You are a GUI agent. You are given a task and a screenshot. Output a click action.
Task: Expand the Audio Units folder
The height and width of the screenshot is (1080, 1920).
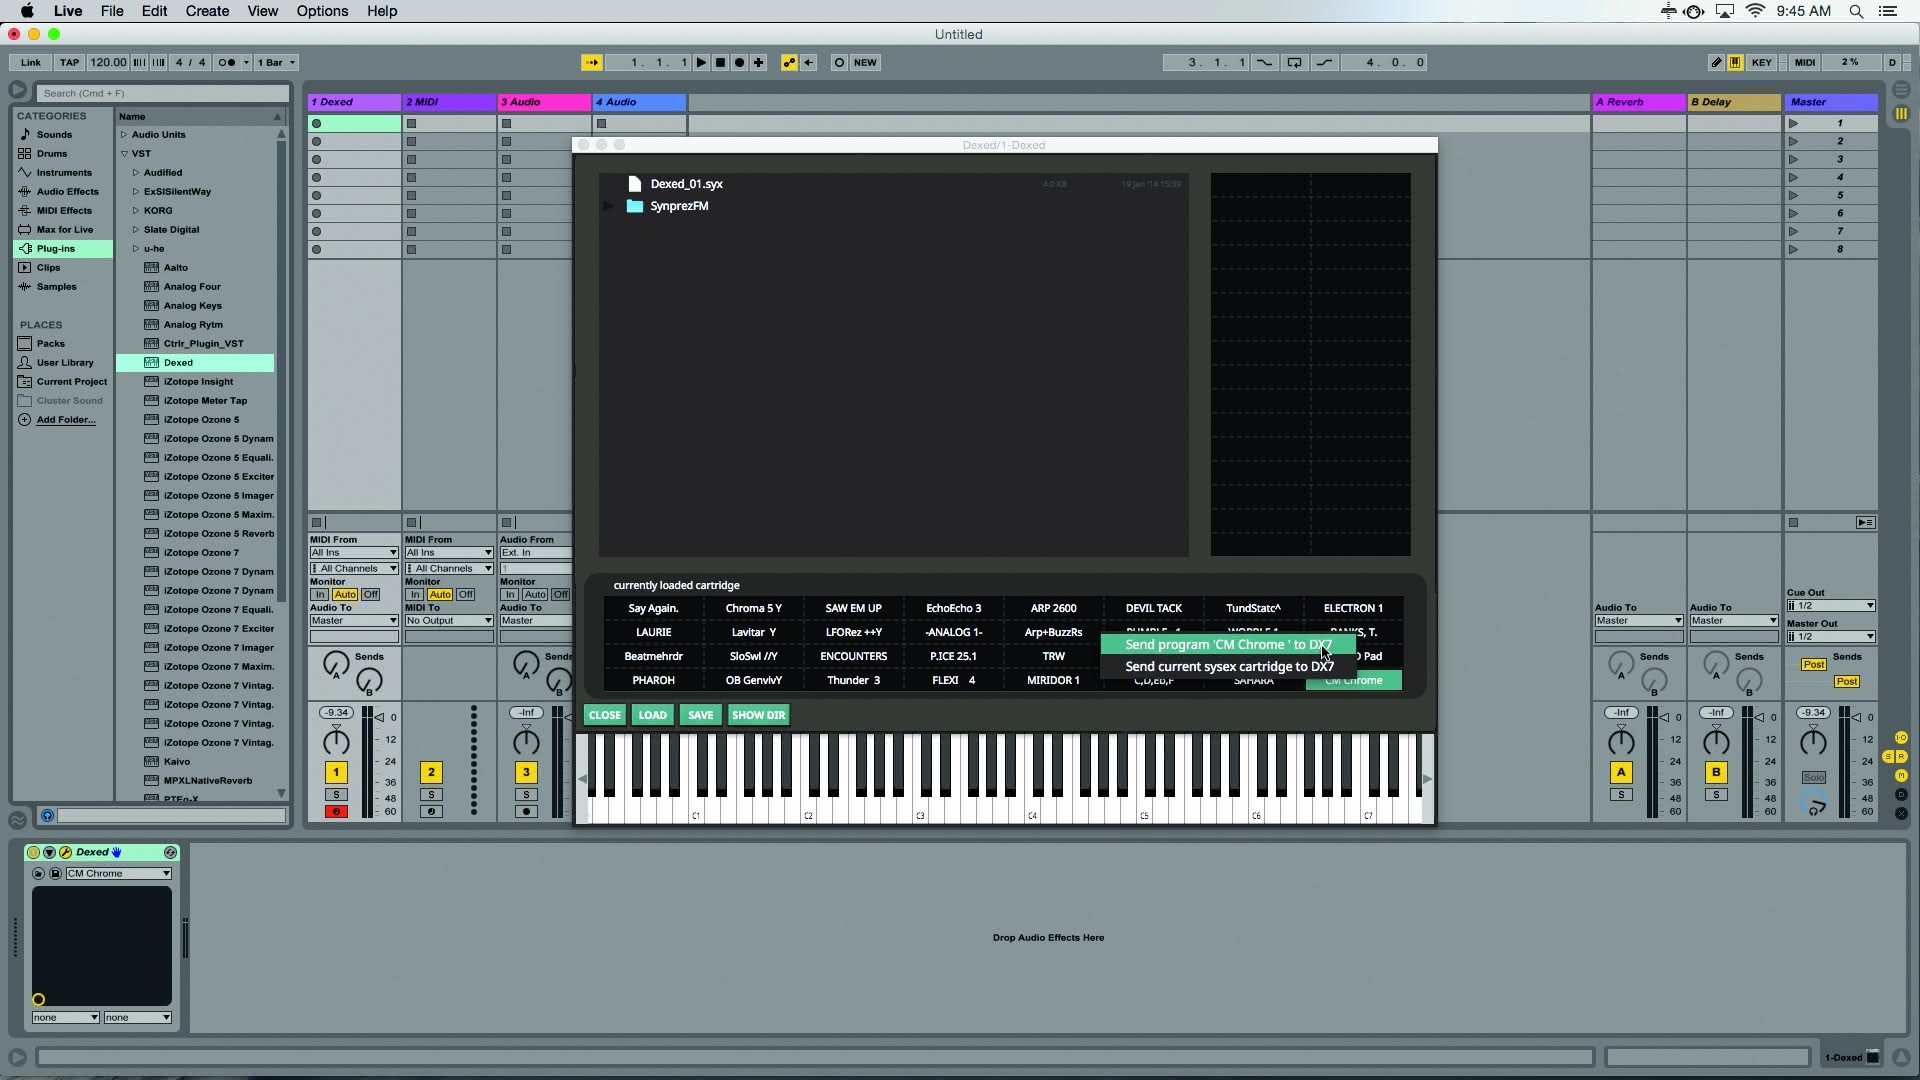click(x=124, y=134)
